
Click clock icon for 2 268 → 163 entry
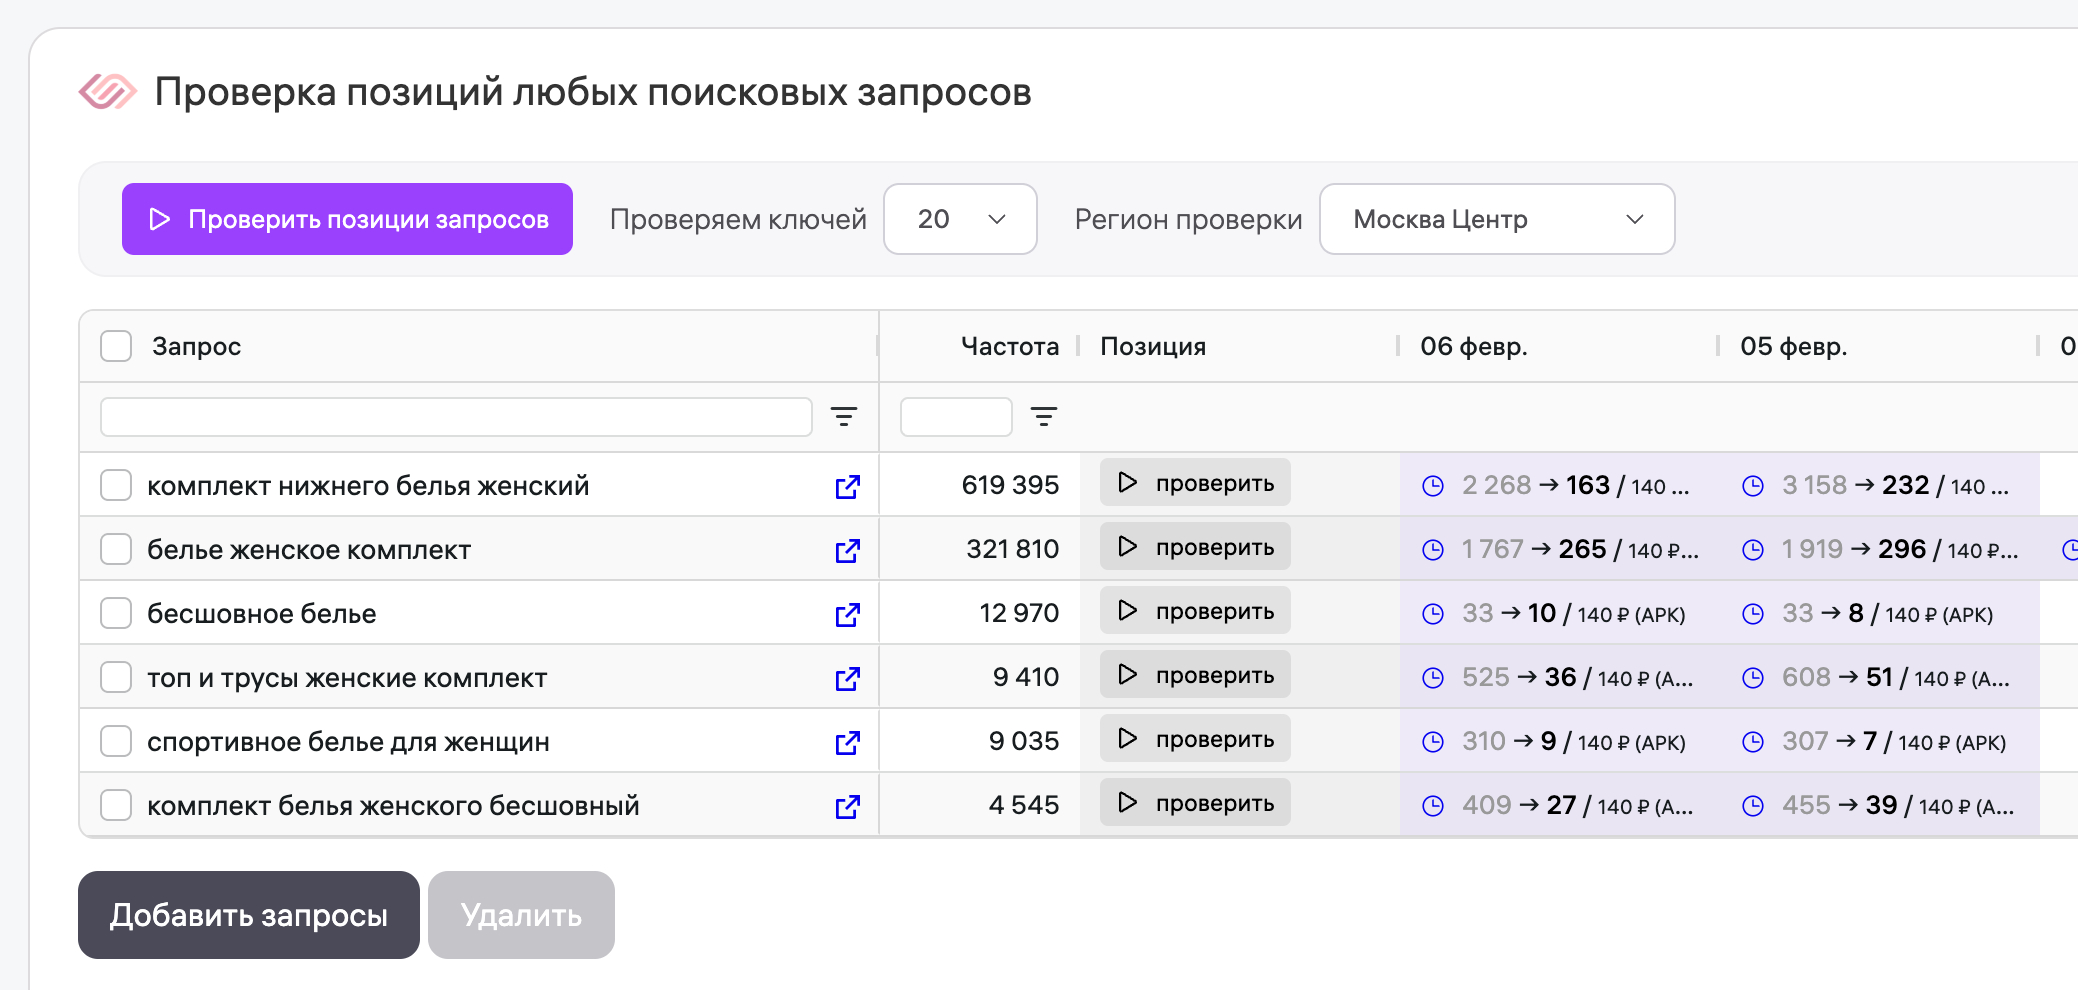[x=1433, y=486]
